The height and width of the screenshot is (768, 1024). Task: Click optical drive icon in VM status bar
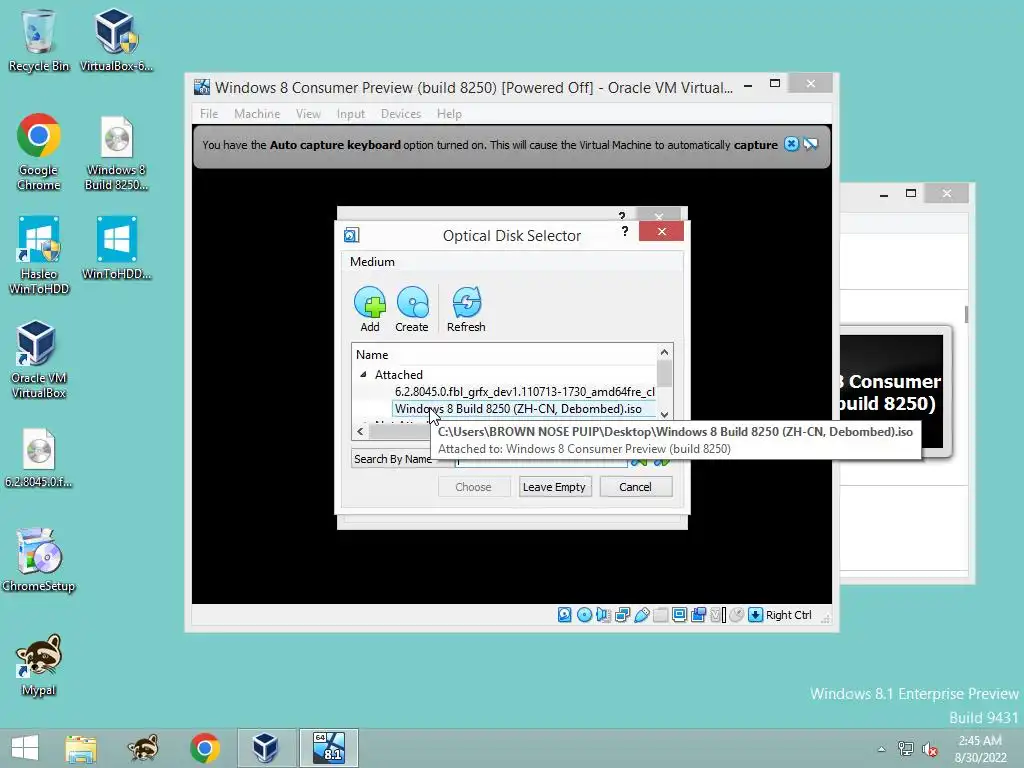[x=584, y=615]
